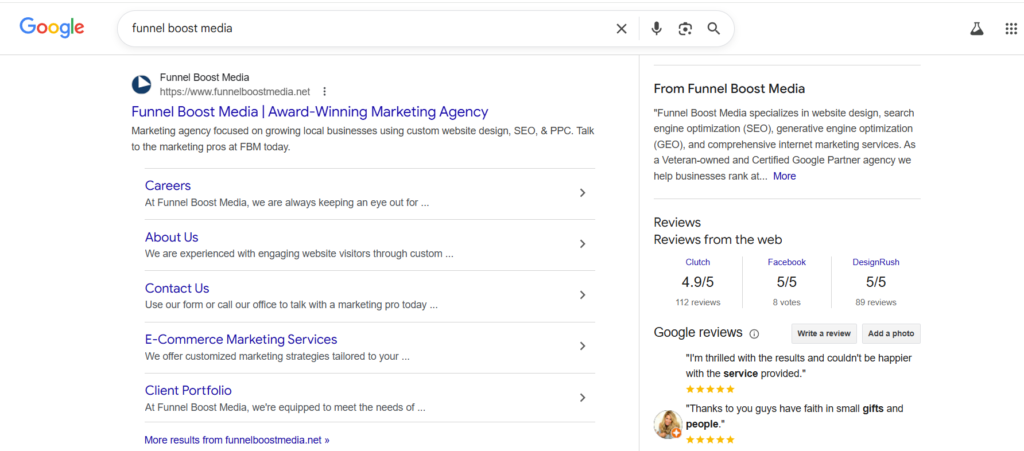Expand the About Us sitelink chevron
The image size is (1024, 451).
coord(582,244)
